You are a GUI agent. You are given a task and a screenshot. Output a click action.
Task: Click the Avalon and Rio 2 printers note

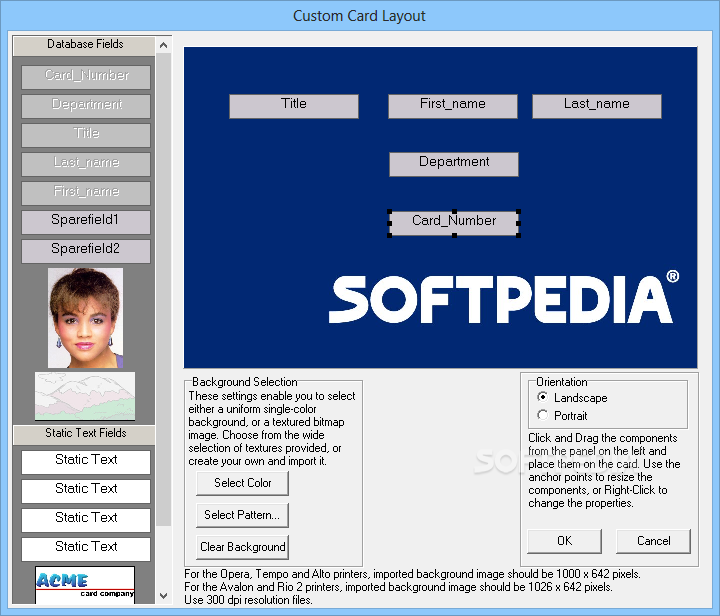click(398, 587)
